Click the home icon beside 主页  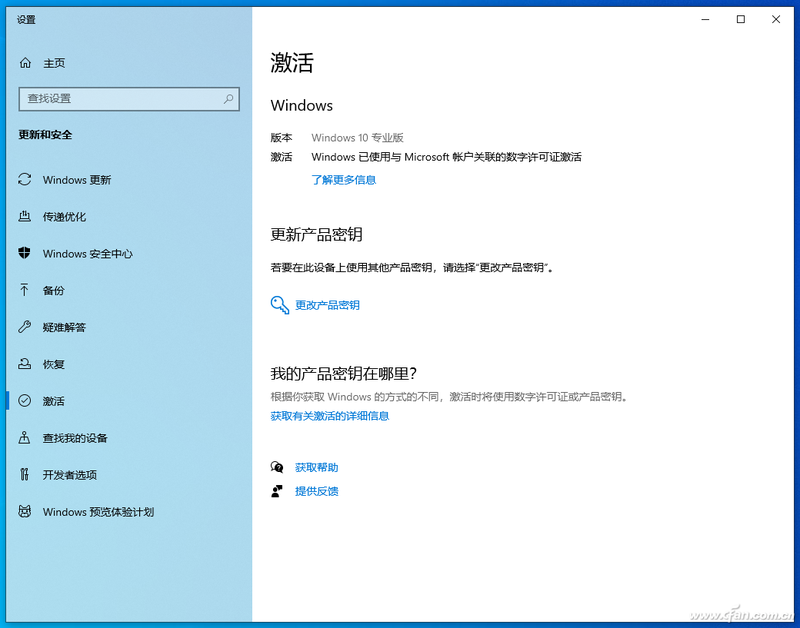pos(25,63)
